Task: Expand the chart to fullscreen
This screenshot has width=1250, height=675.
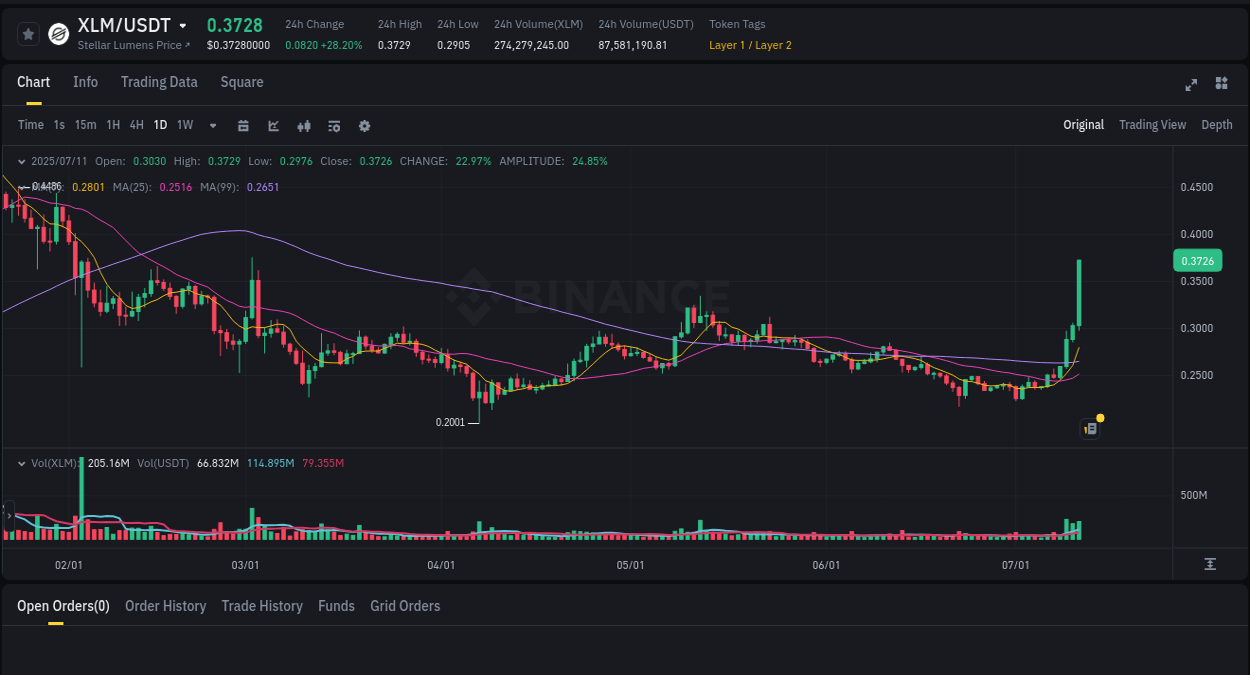Action: (x=1190, y=85)
